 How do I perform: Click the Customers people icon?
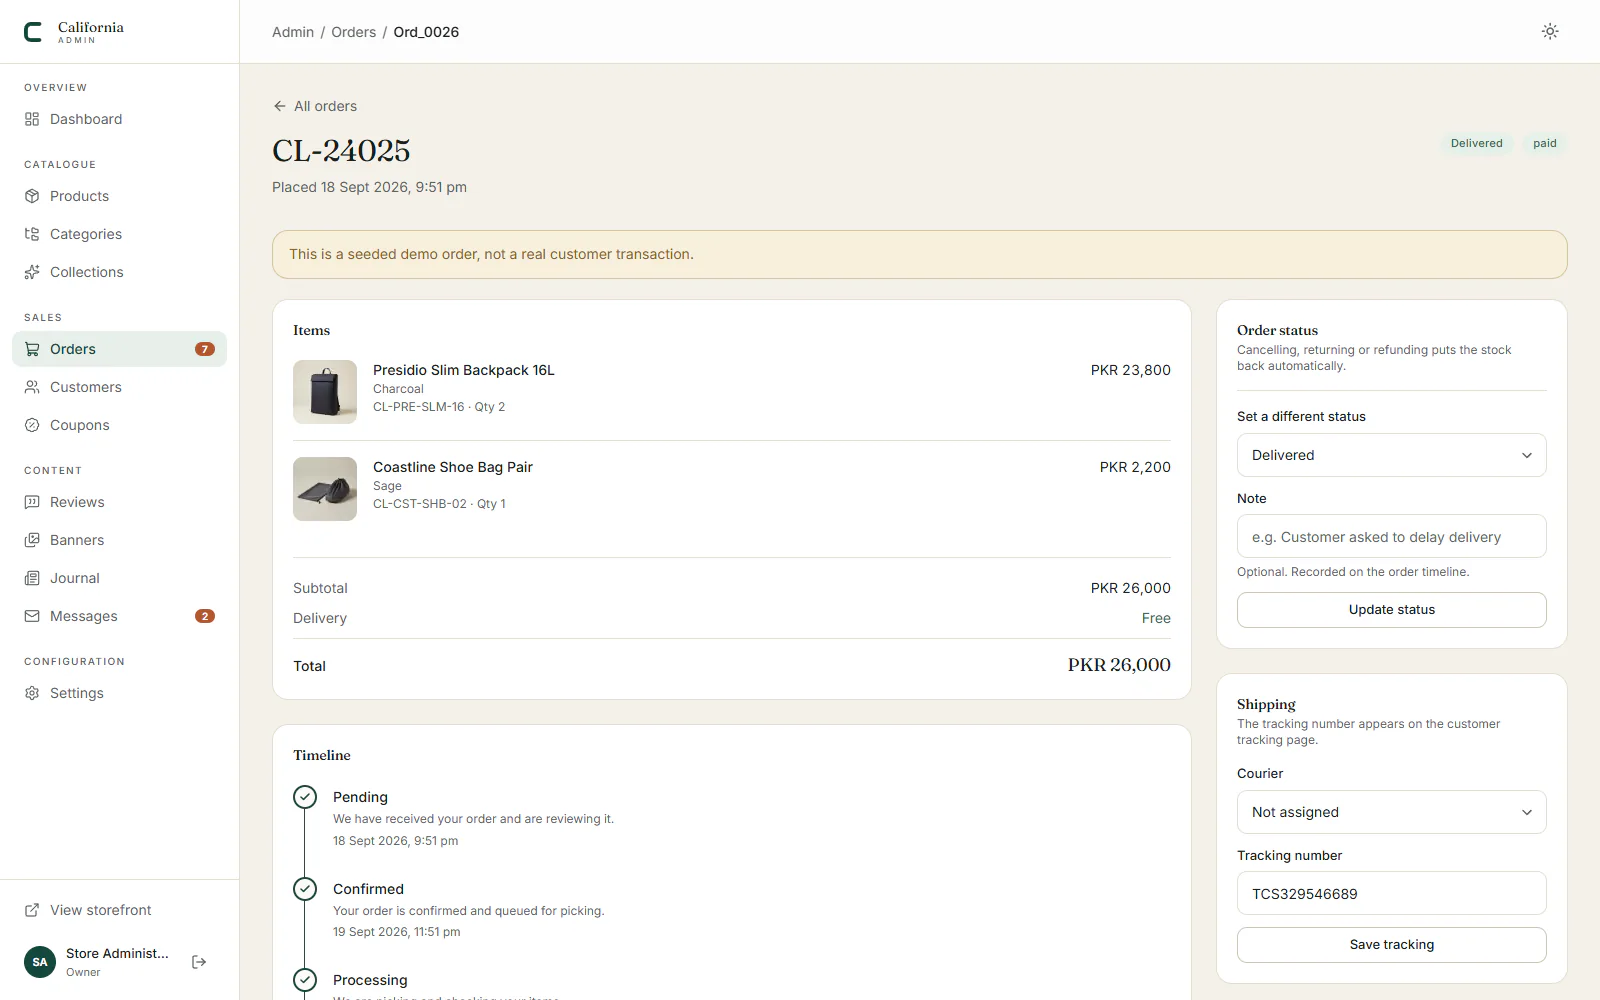pyautogui.click(x=32, y=387)
